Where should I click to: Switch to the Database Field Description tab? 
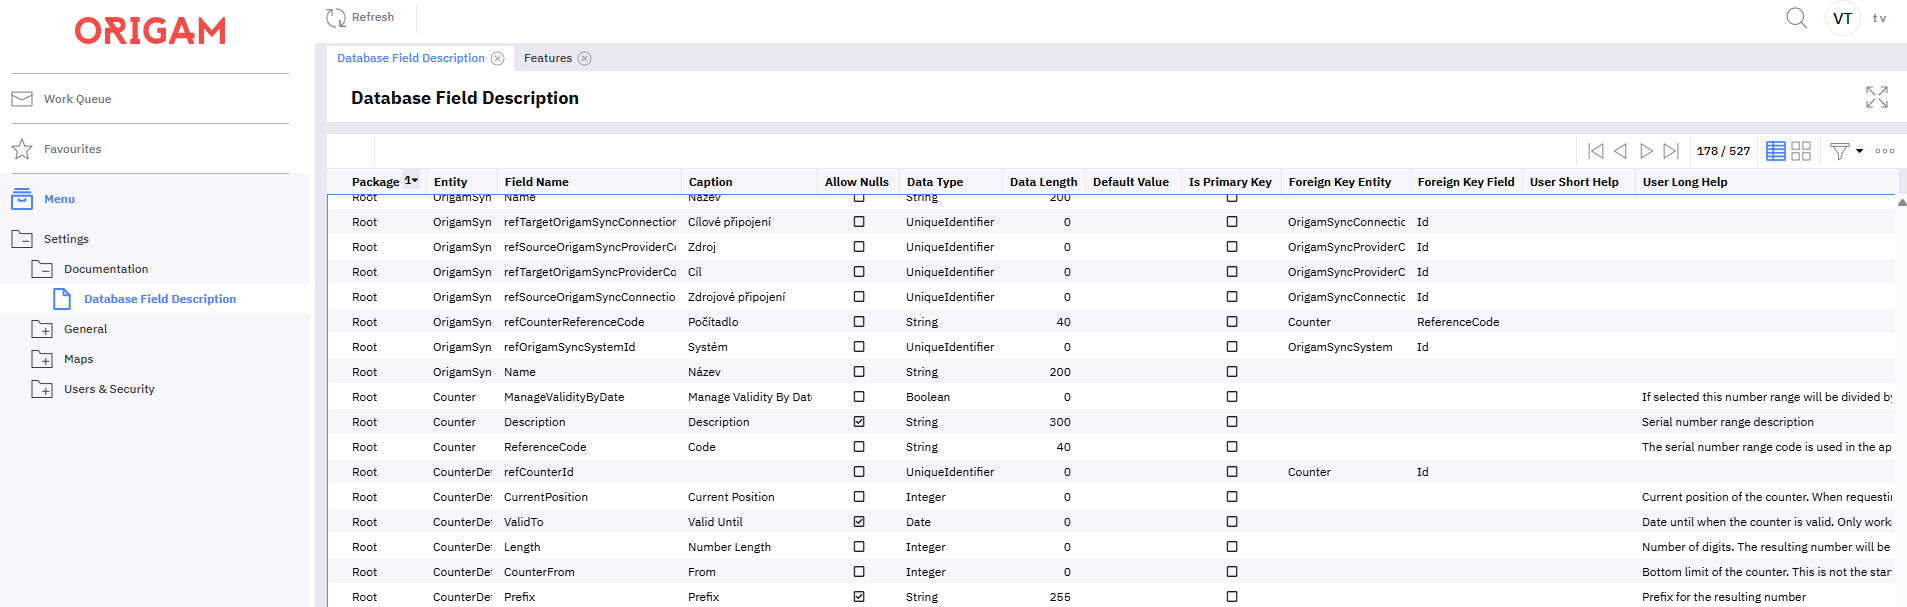tap(411, 58)
